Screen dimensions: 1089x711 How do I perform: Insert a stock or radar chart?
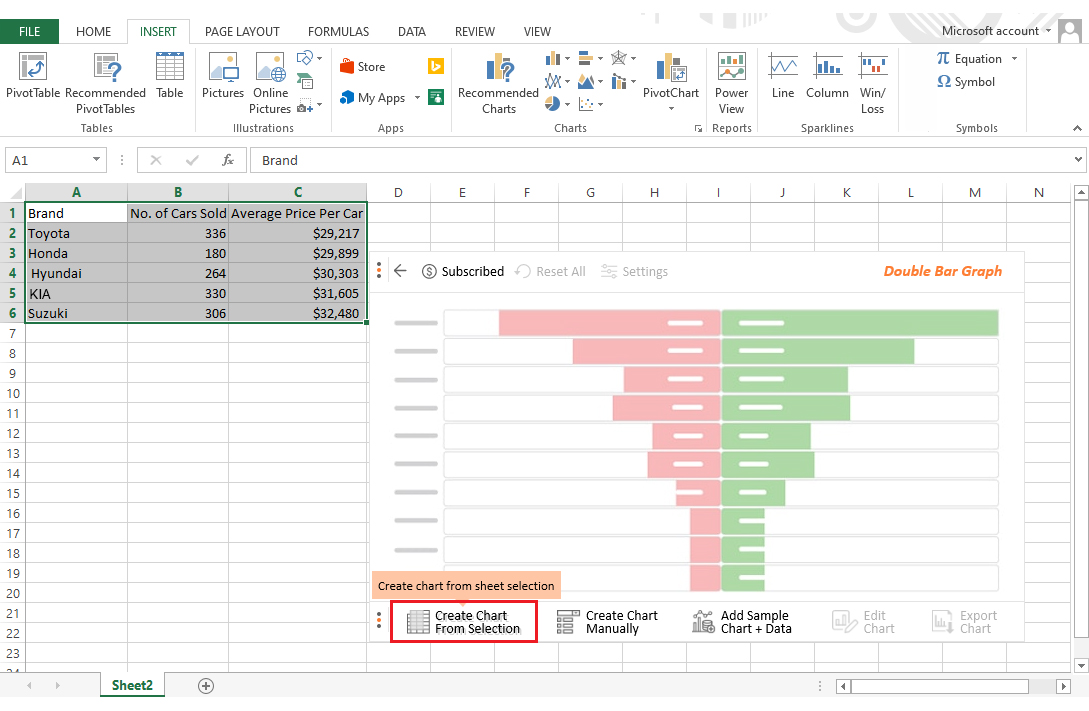(623, 58)
